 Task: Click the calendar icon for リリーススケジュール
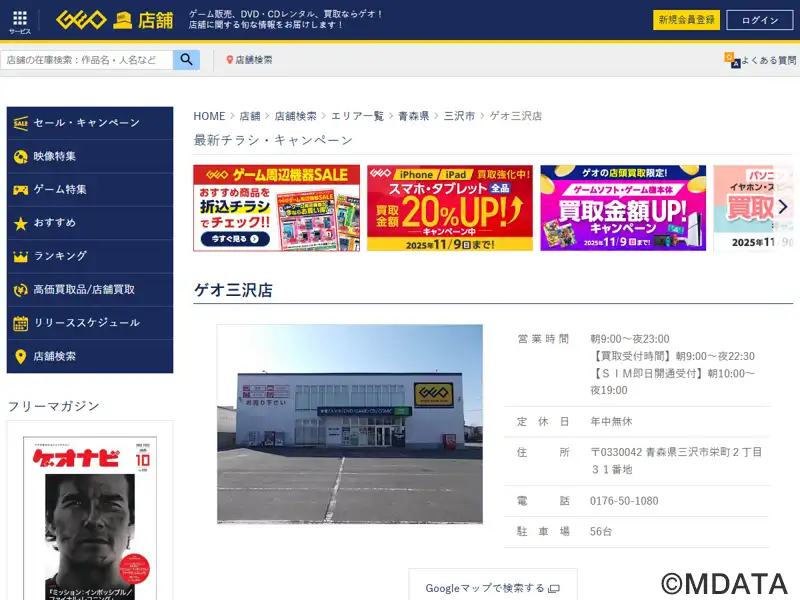pyautogui.click(x=20, y=323)
